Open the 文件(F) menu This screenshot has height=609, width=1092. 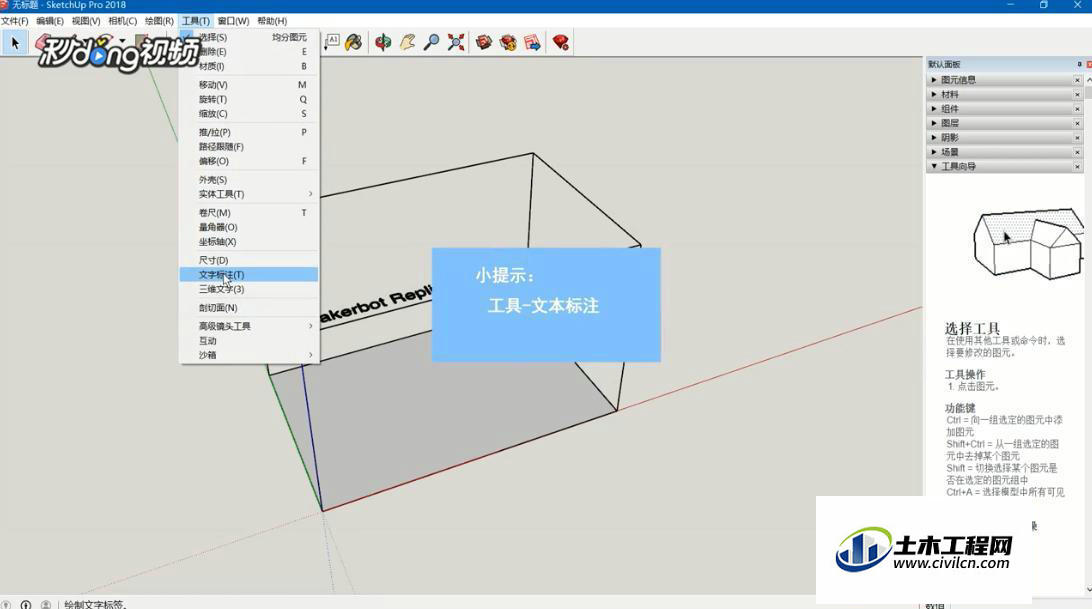[x=15, y=21]
